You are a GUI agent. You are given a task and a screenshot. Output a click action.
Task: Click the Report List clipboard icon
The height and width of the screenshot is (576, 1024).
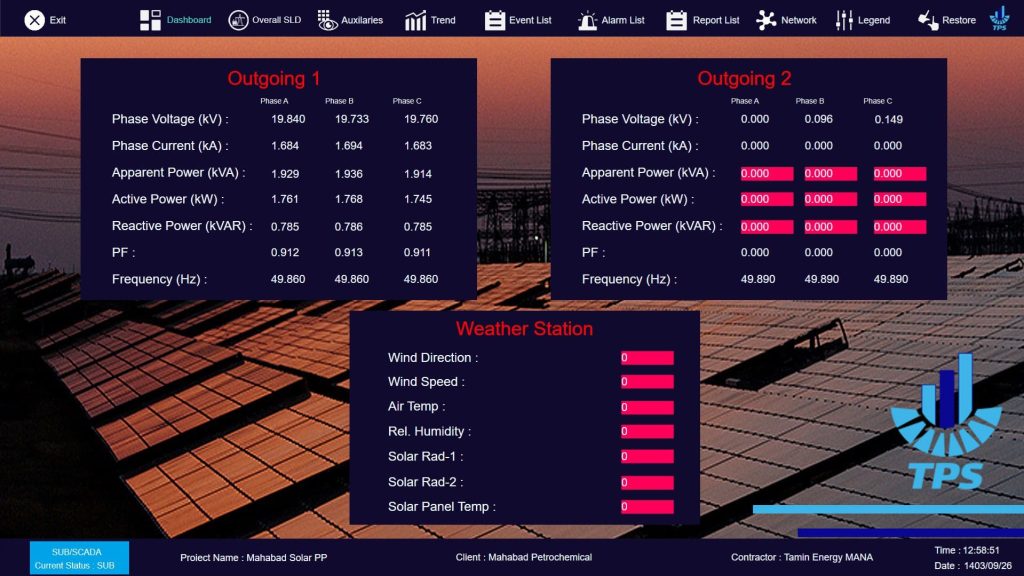(x=677, y=20)
